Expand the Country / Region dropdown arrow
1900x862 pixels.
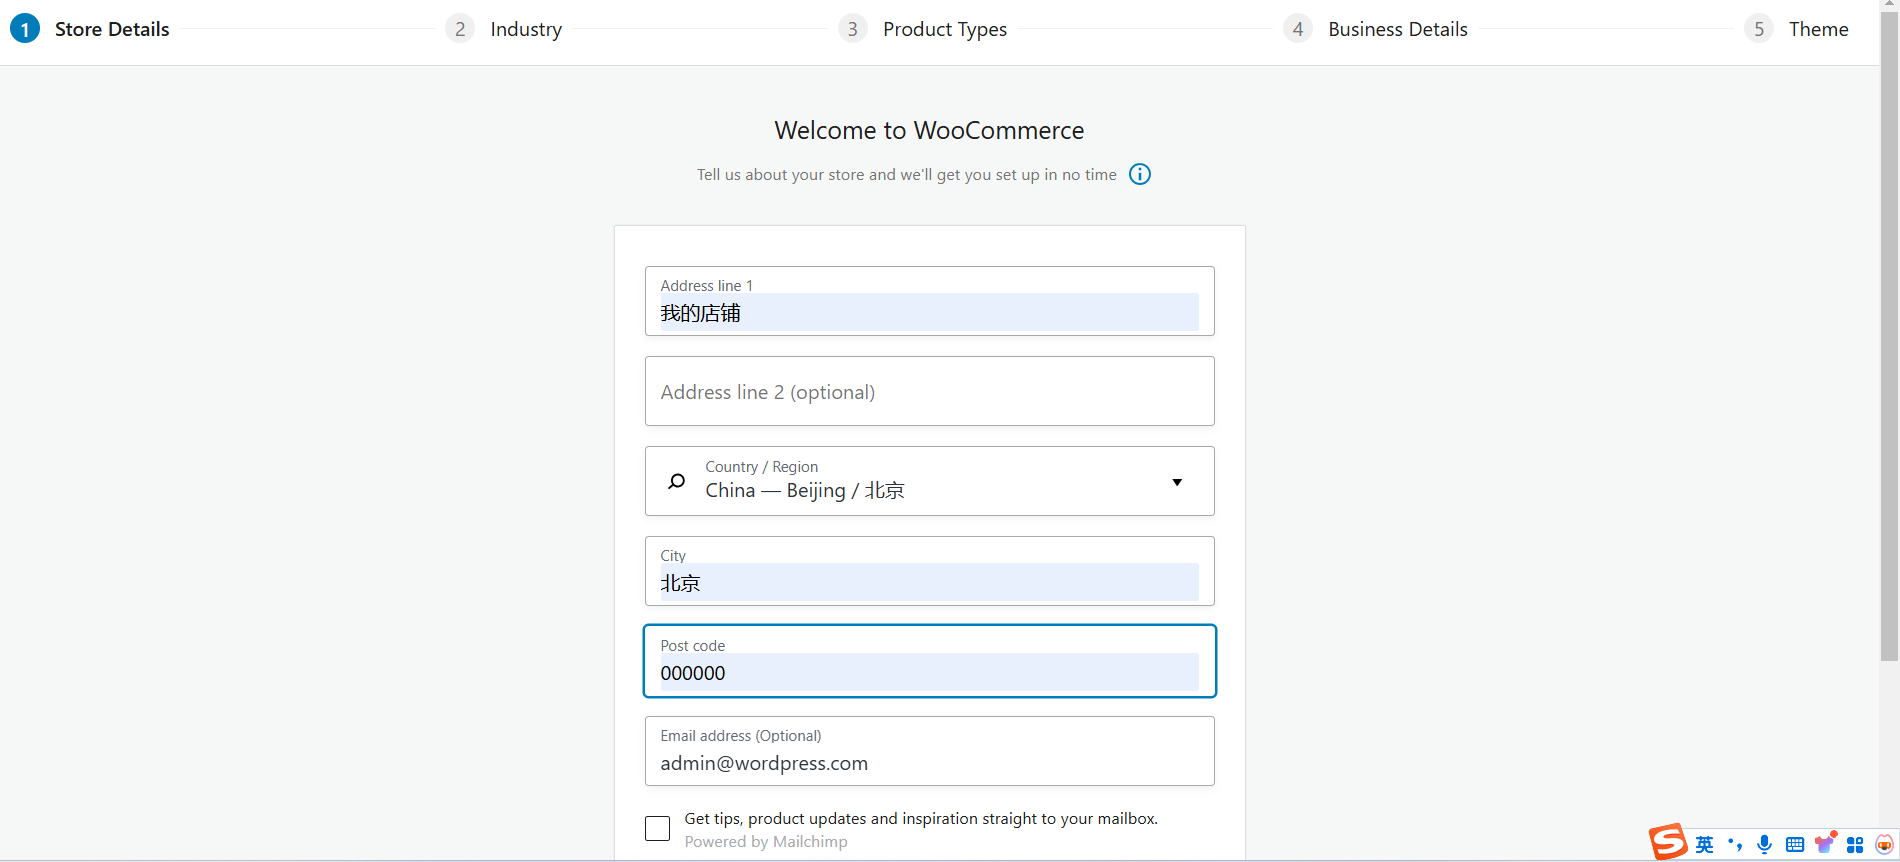tap(1177, 482)
